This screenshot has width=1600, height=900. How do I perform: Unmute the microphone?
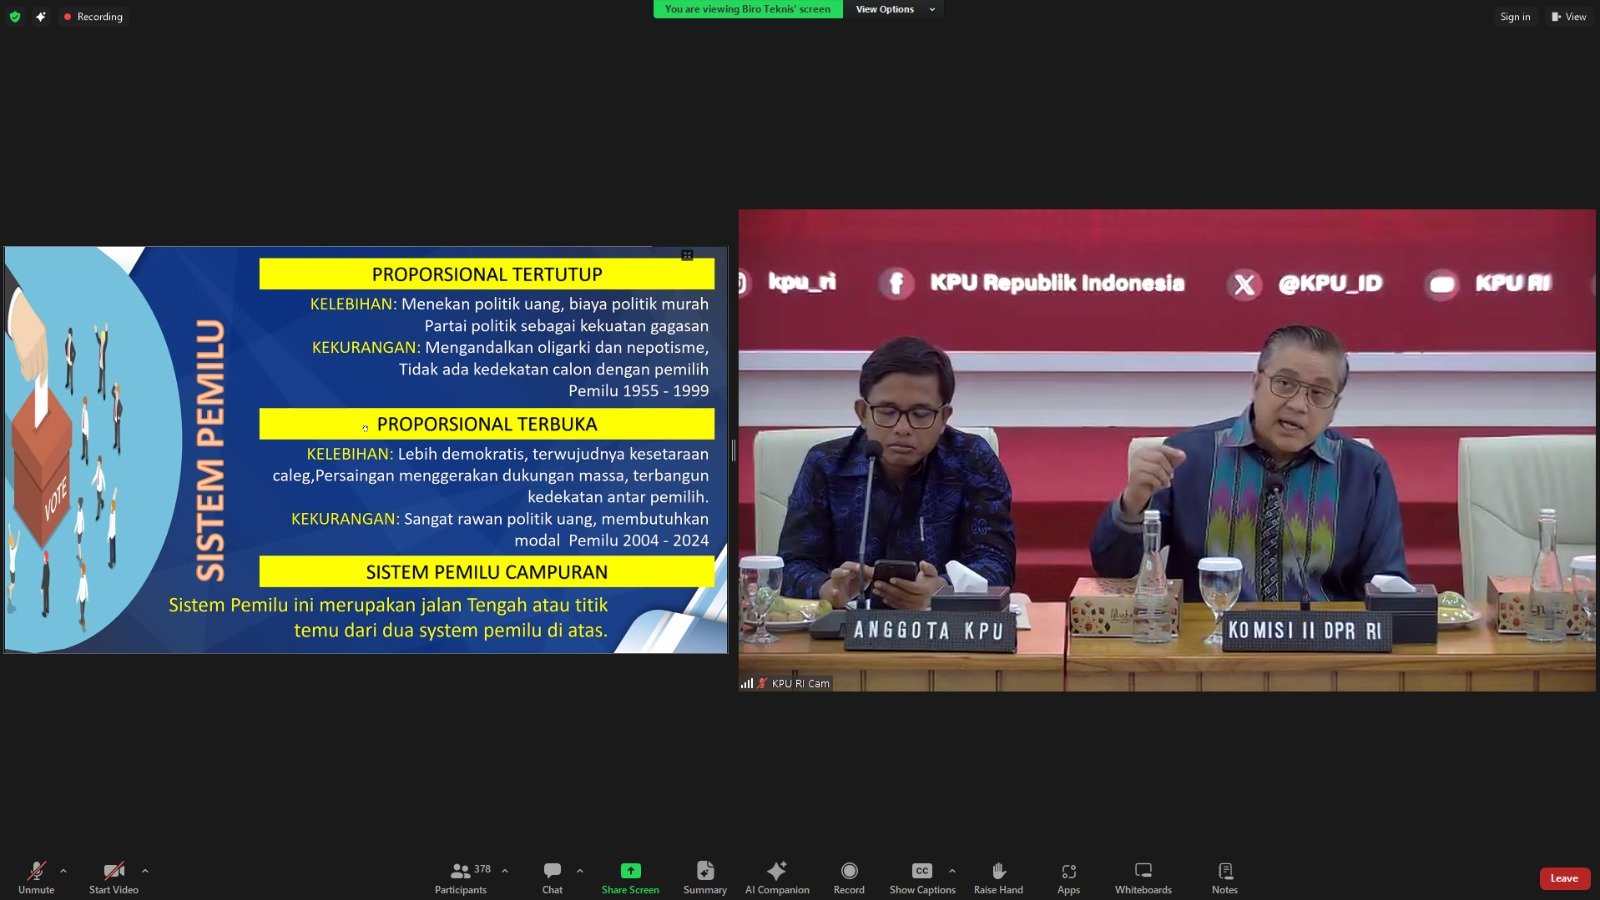(x=36, y=877)
